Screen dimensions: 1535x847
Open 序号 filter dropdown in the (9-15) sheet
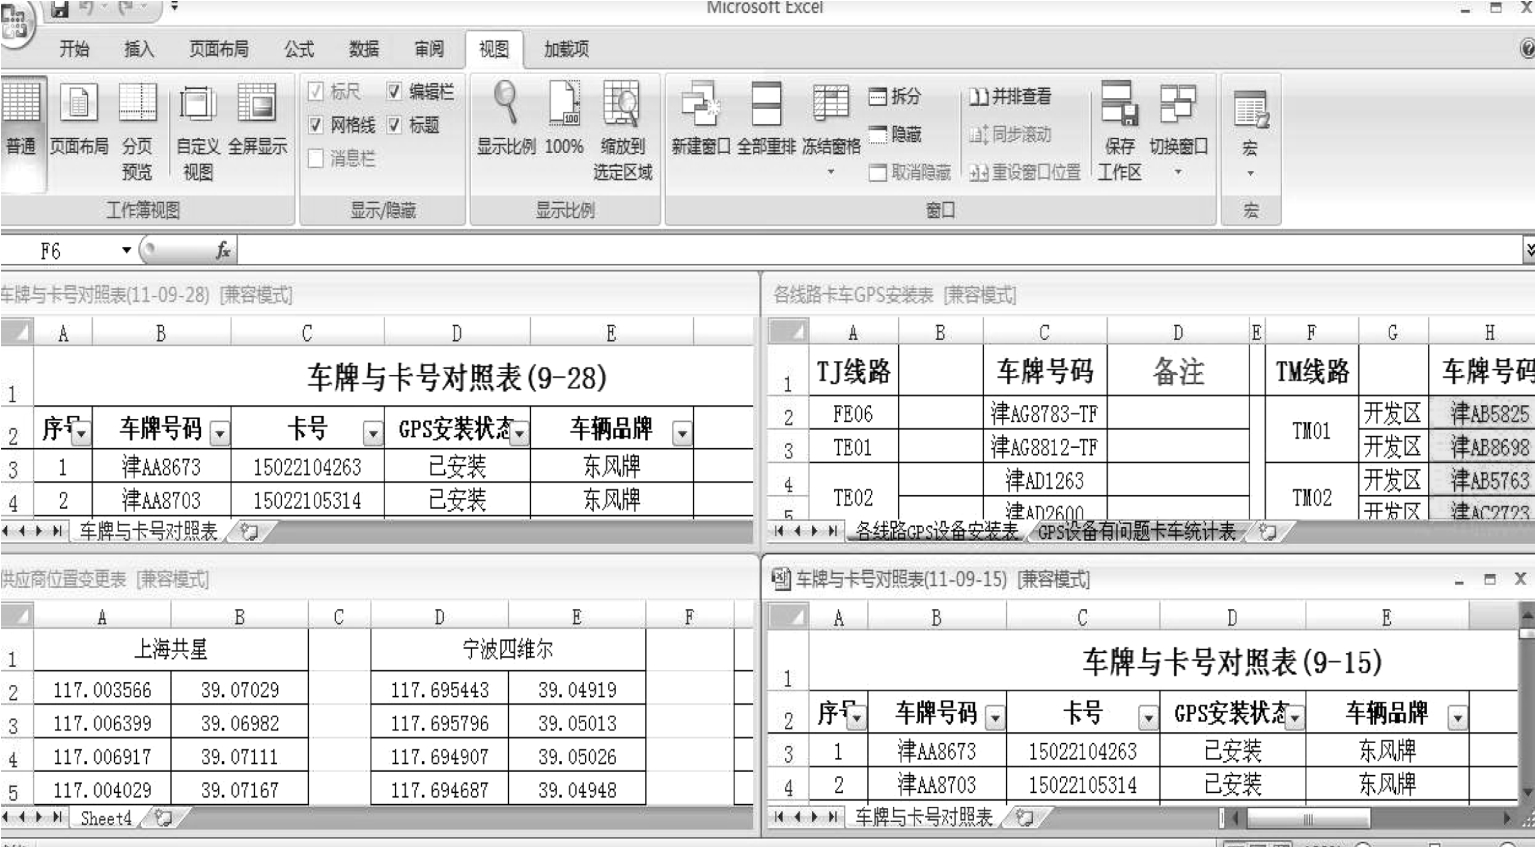[x=857, y=717]
